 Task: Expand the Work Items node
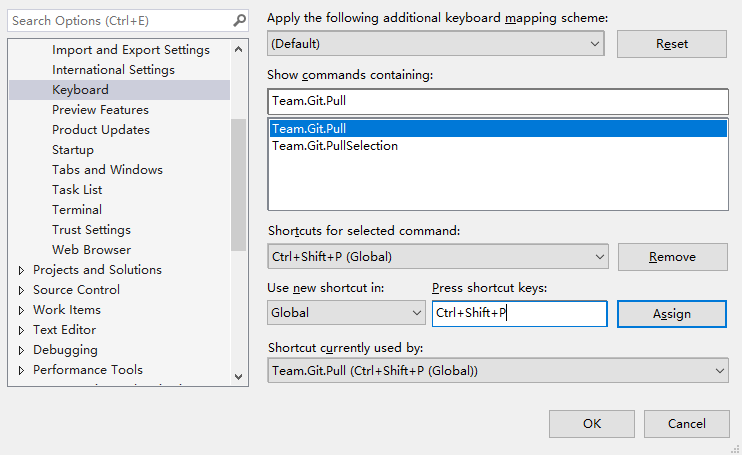tap(21, 310)
